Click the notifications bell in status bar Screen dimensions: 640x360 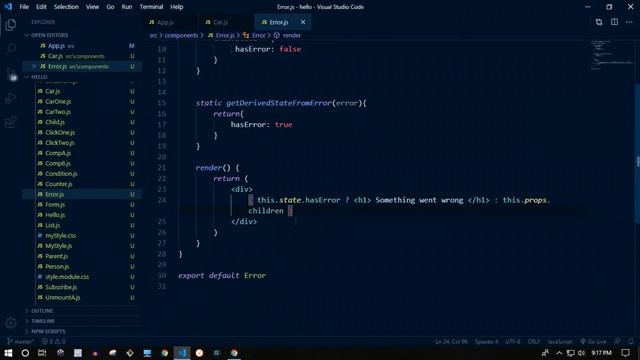click(631, 341)
